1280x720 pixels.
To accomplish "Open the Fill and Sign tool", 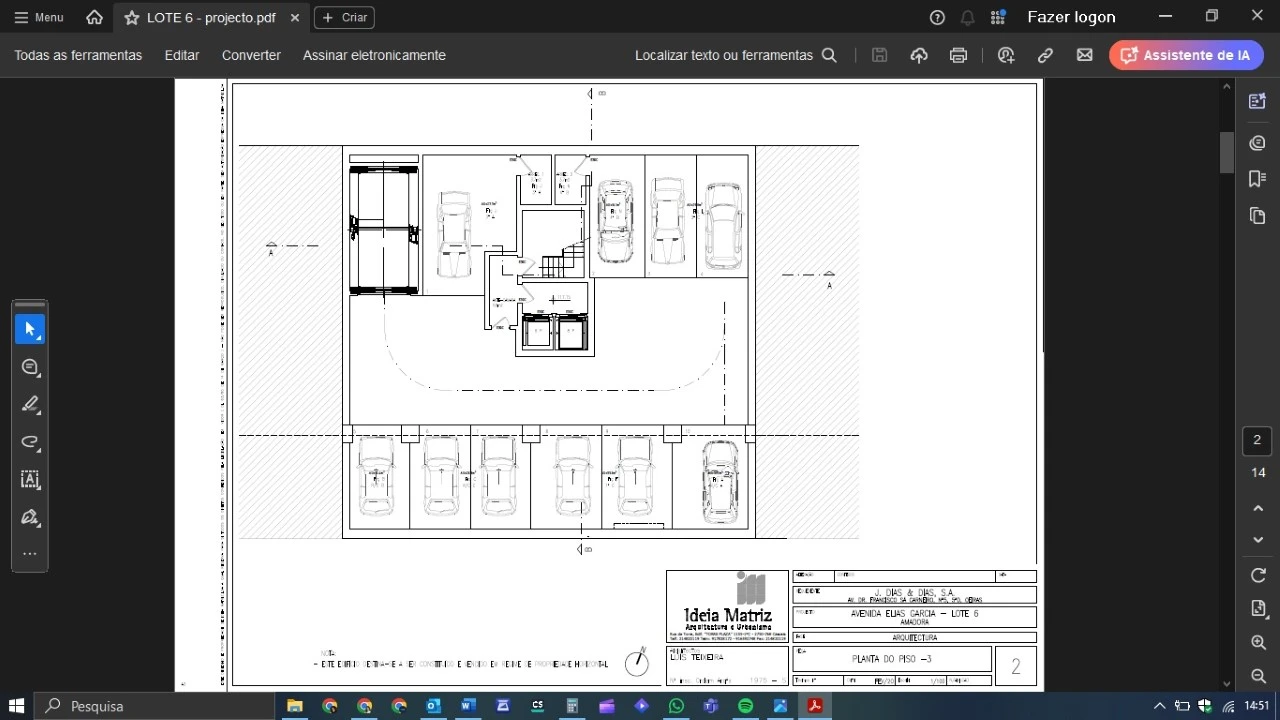I will (30, 517).
